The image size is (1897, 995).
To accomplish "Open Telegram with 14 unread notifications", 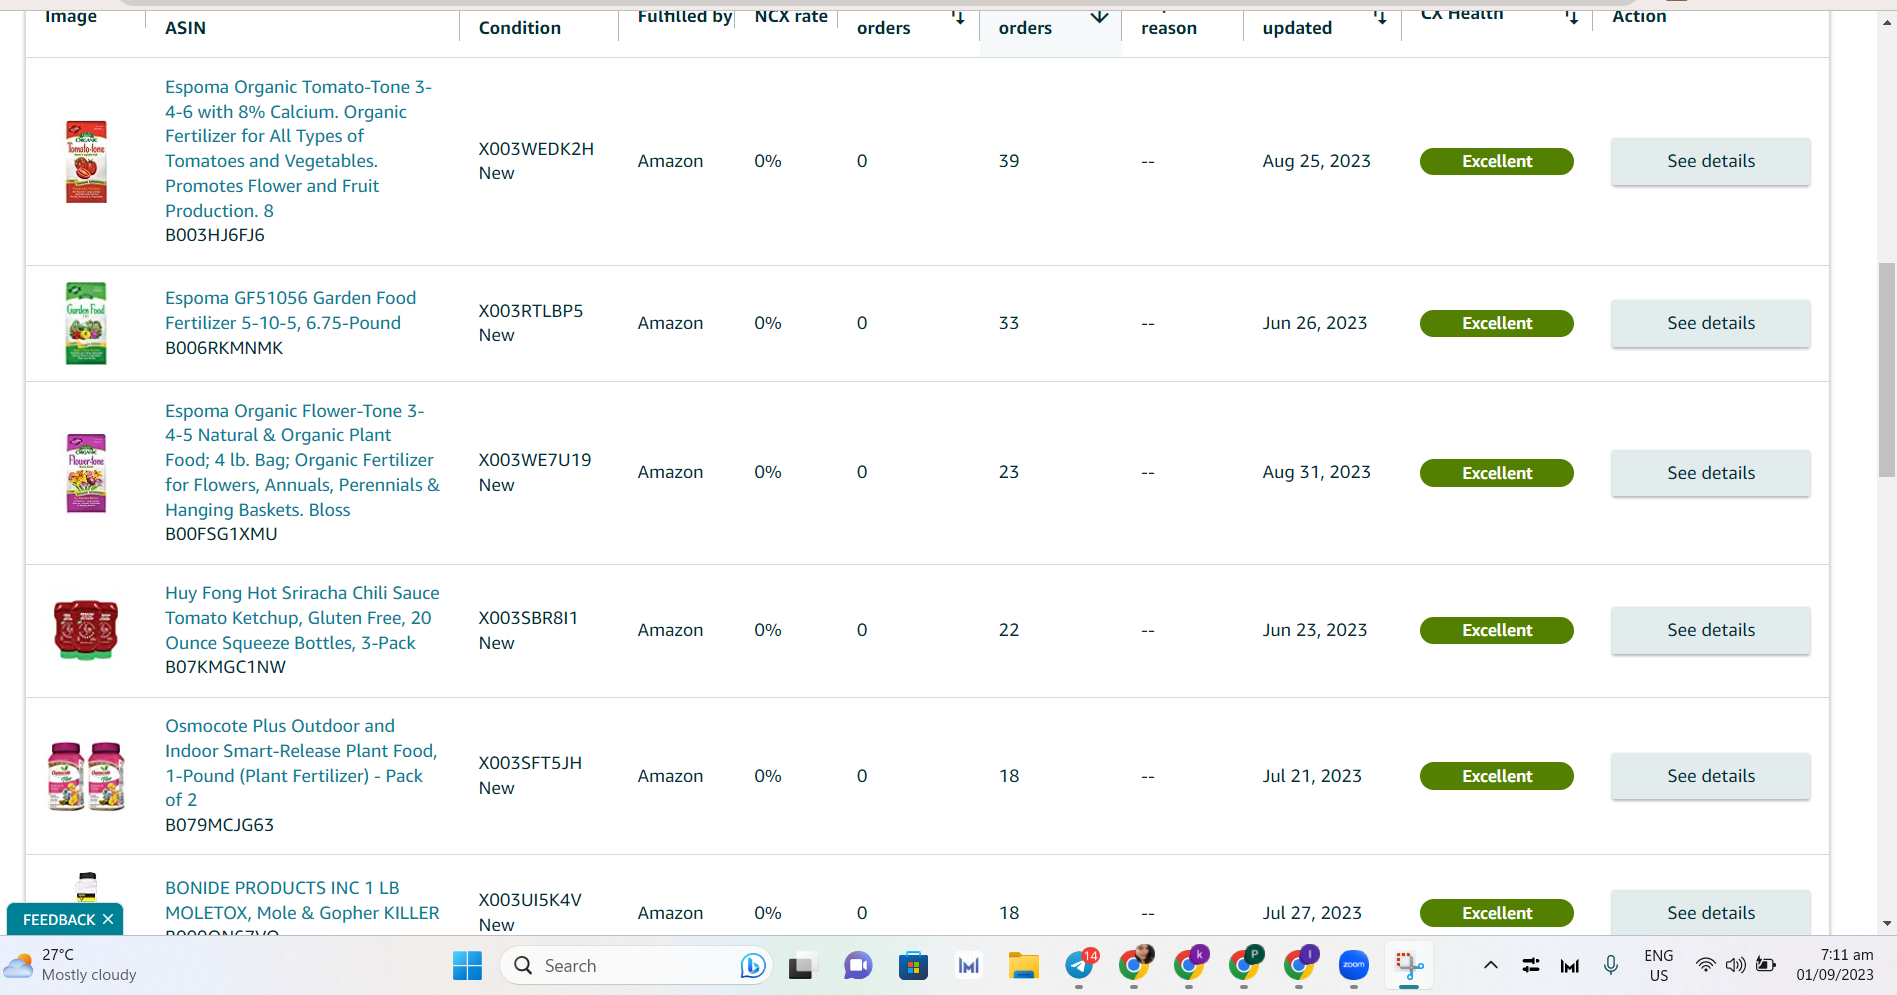I will pos(1079,965).
